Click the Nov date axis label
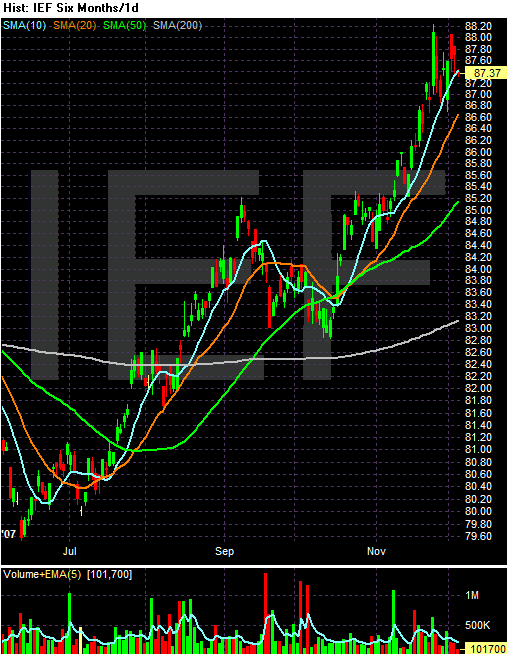Image resolution: width=508 pixels, height=657 pixels. (376, 551)
